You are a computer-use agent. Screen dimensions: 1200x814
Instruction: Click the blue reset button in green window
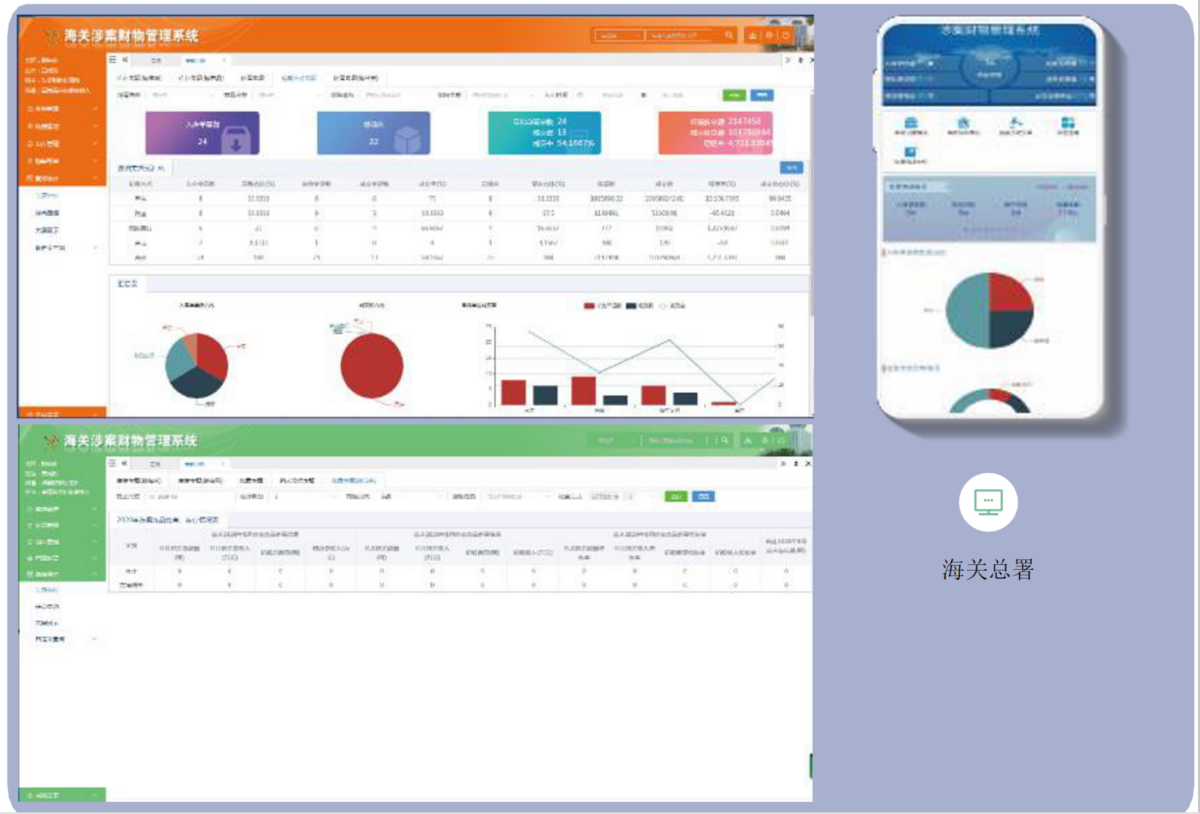[x=703, y=496]
